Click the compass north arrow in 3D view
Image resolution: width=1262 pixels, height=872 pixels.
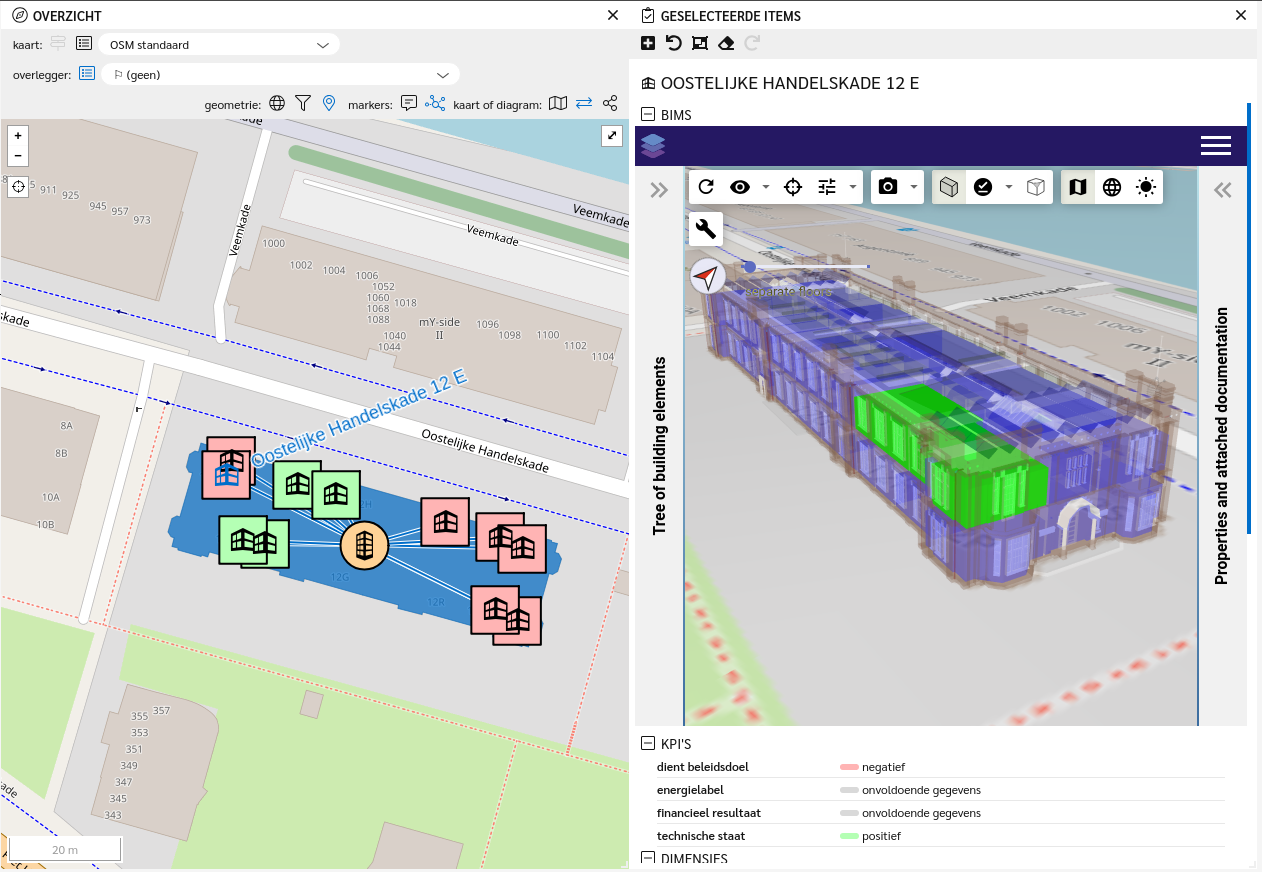point(708,276)
